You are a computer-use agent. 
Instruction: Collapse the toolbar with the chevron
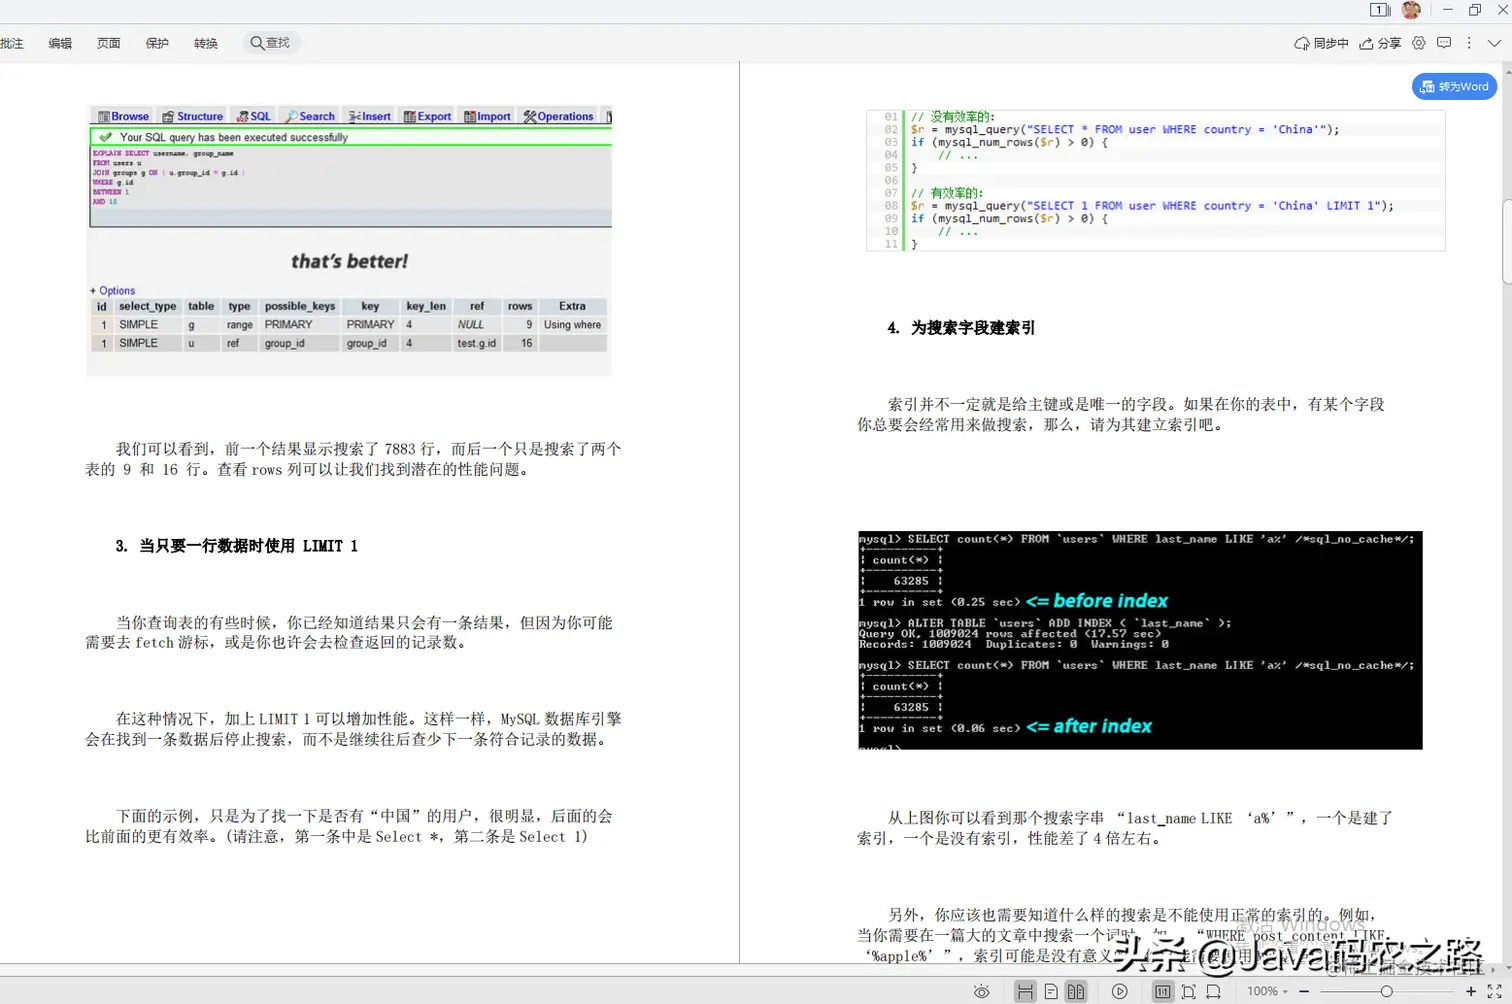tap(1496, 43)
